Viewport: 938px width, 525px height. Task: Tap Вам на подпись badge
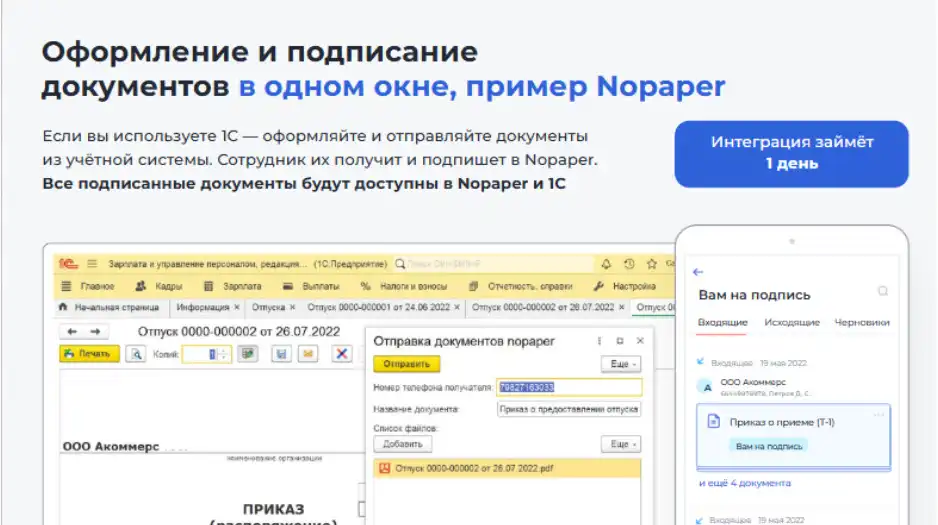pos(769,446)
